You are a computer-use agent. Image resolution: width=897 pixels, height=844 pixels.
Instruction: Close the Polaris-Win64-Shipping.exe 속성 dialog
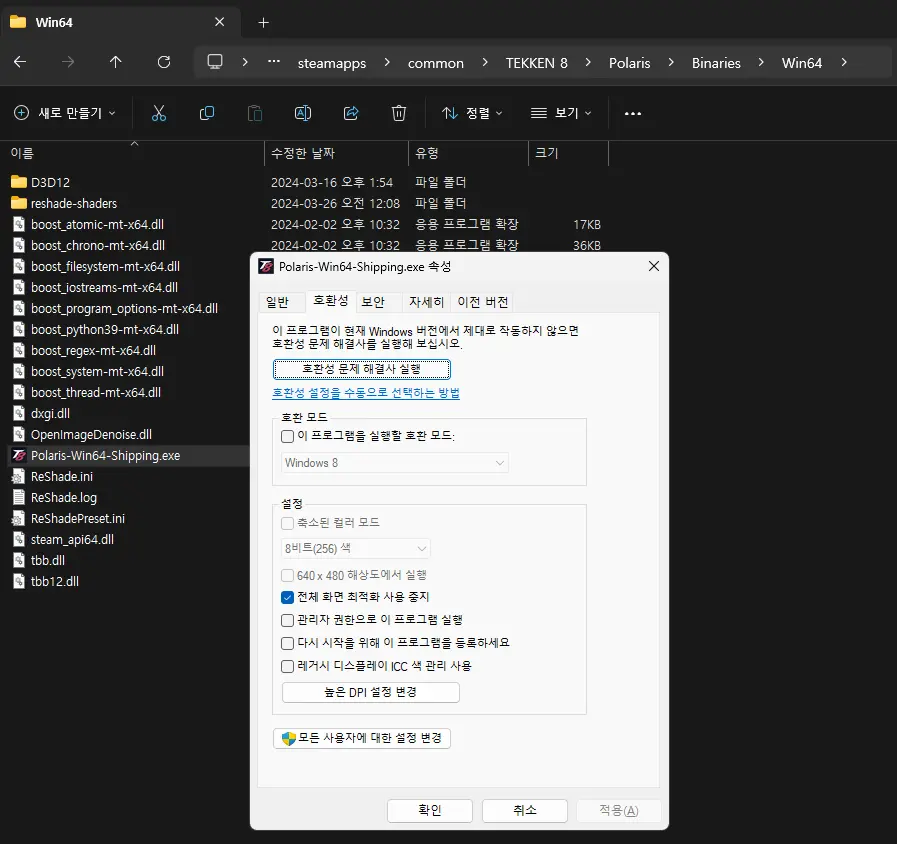pos(654,266)
